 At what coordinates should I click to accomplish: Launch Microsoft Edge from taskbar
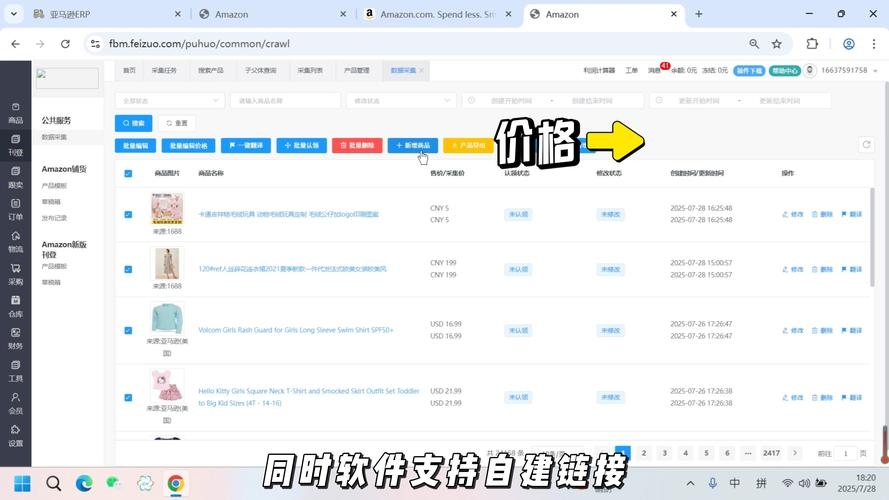tap(84, 484)
